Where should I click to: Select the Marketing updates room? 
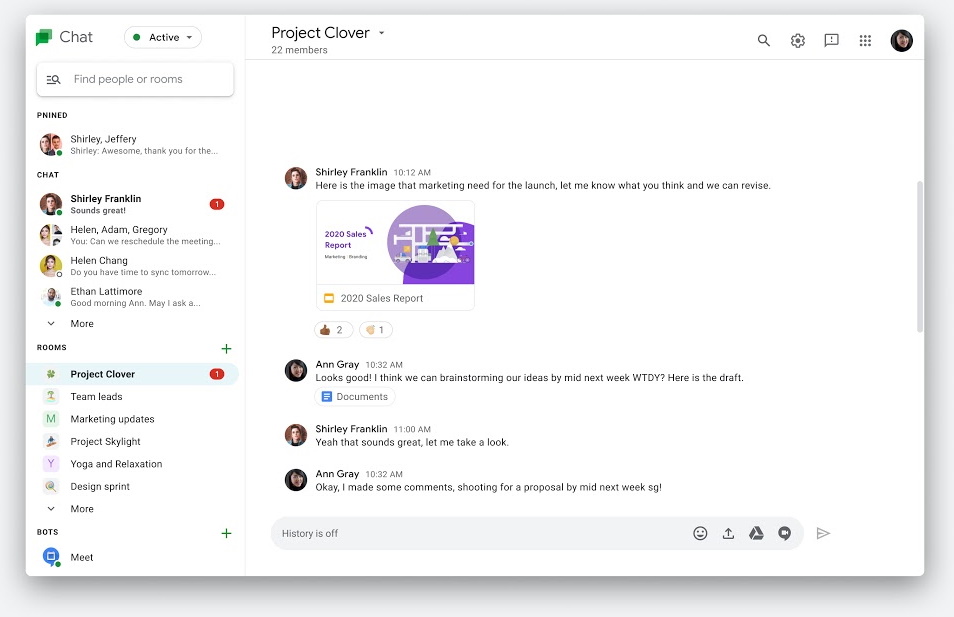click(x=112, y=418)
